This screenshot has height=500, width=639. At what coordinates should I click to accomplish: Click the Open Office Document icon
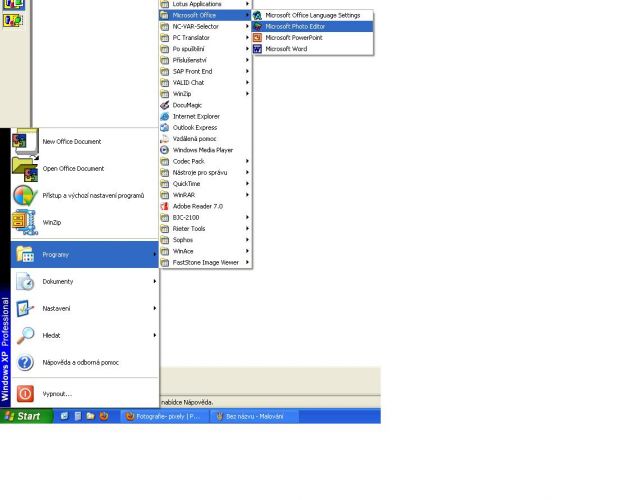(25, 169)
